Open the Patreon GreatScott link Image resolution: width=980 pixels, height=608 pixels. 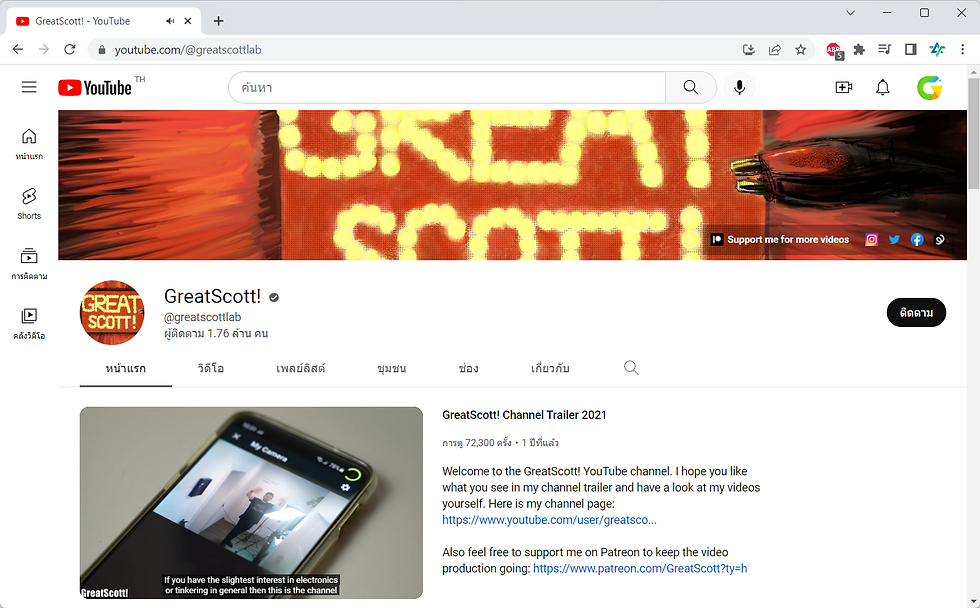tap(640, 569)
